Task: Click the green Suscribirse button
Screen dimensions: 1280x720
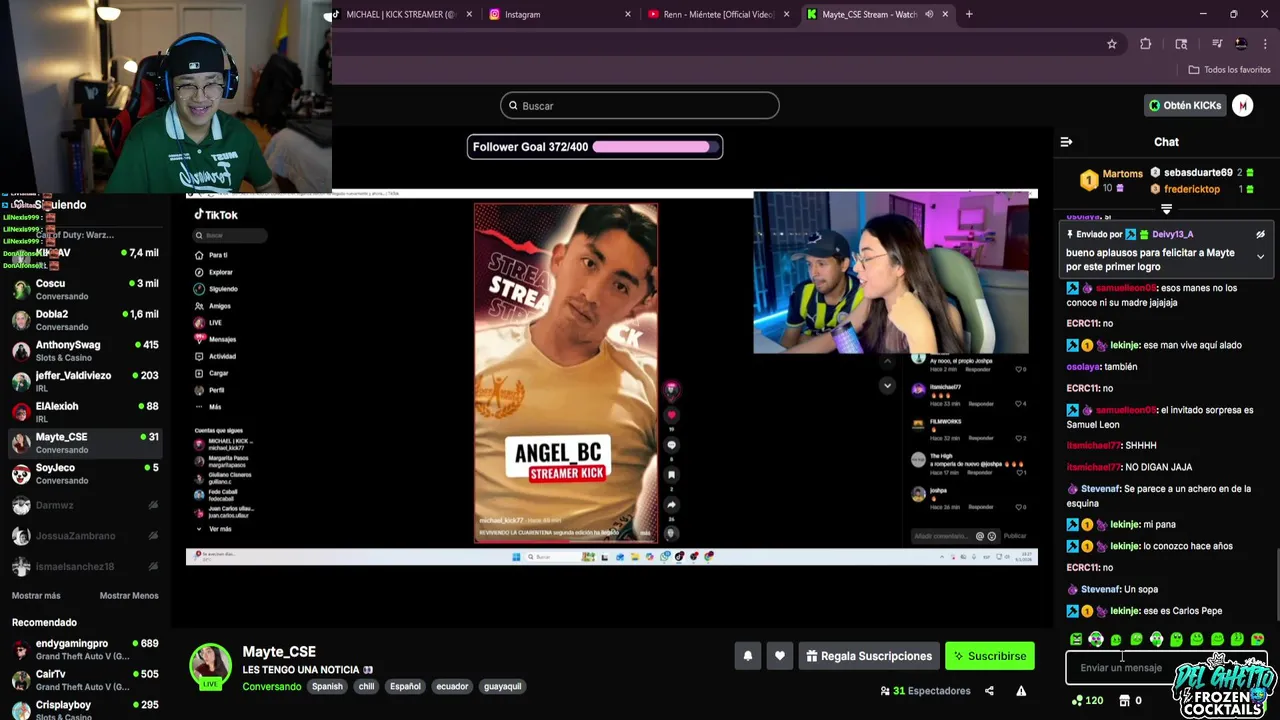Action: 989,656
